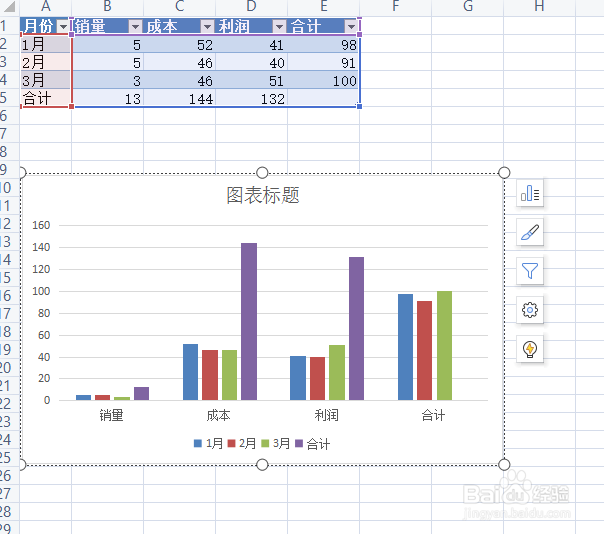The width and height of the screenshot is (604, 534).
Task: Click the 销量 axis category label
Action: [x=111, y=415]
